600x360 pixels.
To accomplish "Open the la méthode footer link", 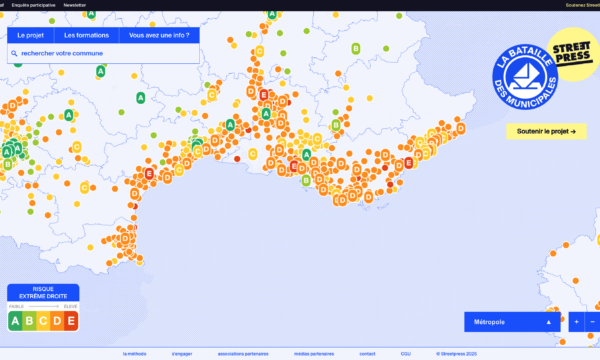I will (134, 354).
